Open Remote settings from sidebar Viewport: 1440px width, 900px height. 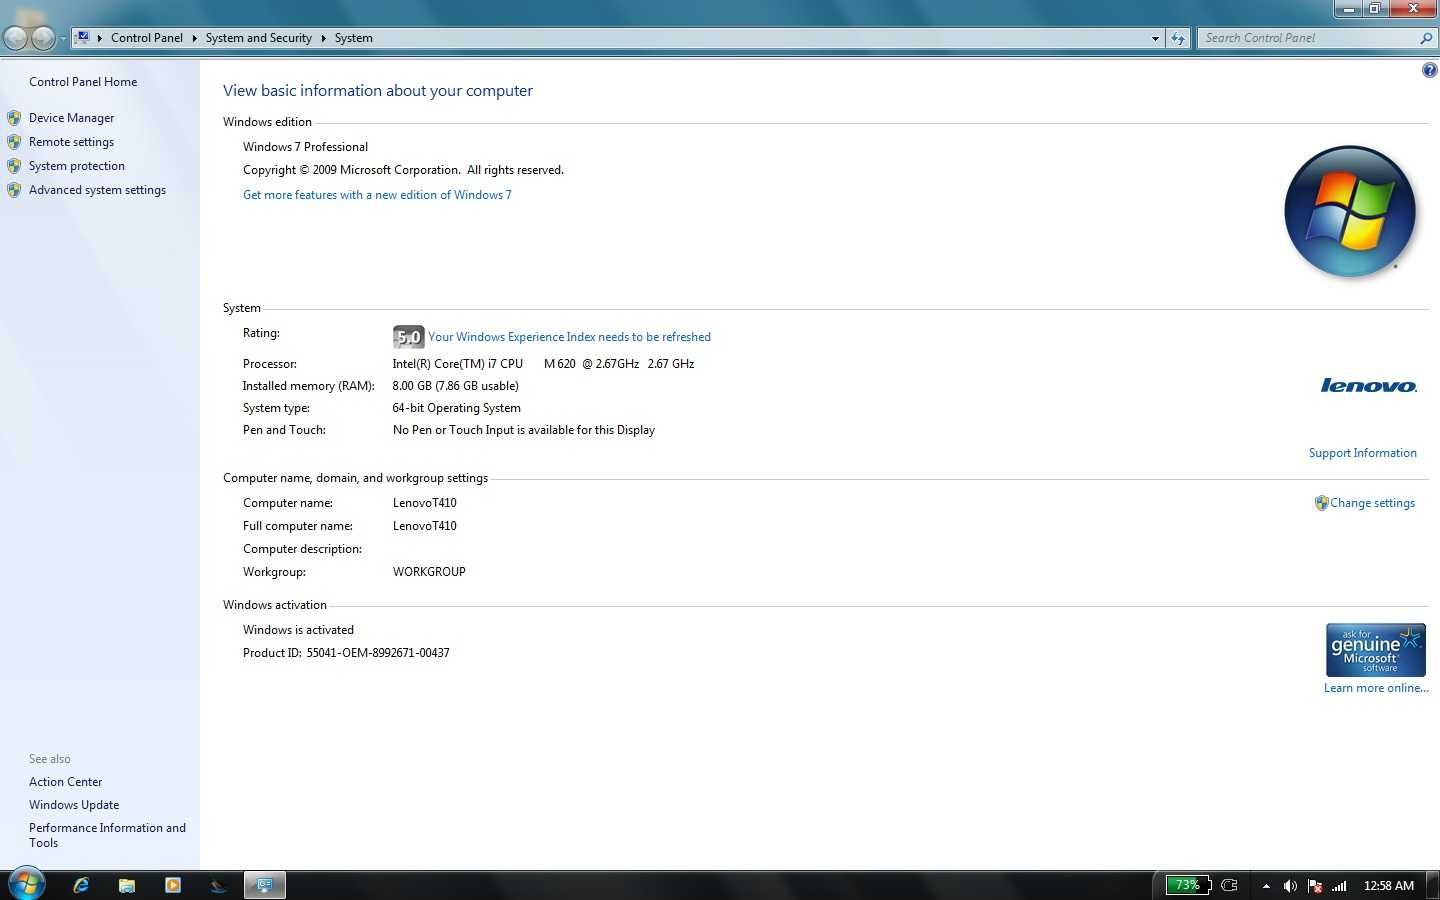tap(71, 142)
